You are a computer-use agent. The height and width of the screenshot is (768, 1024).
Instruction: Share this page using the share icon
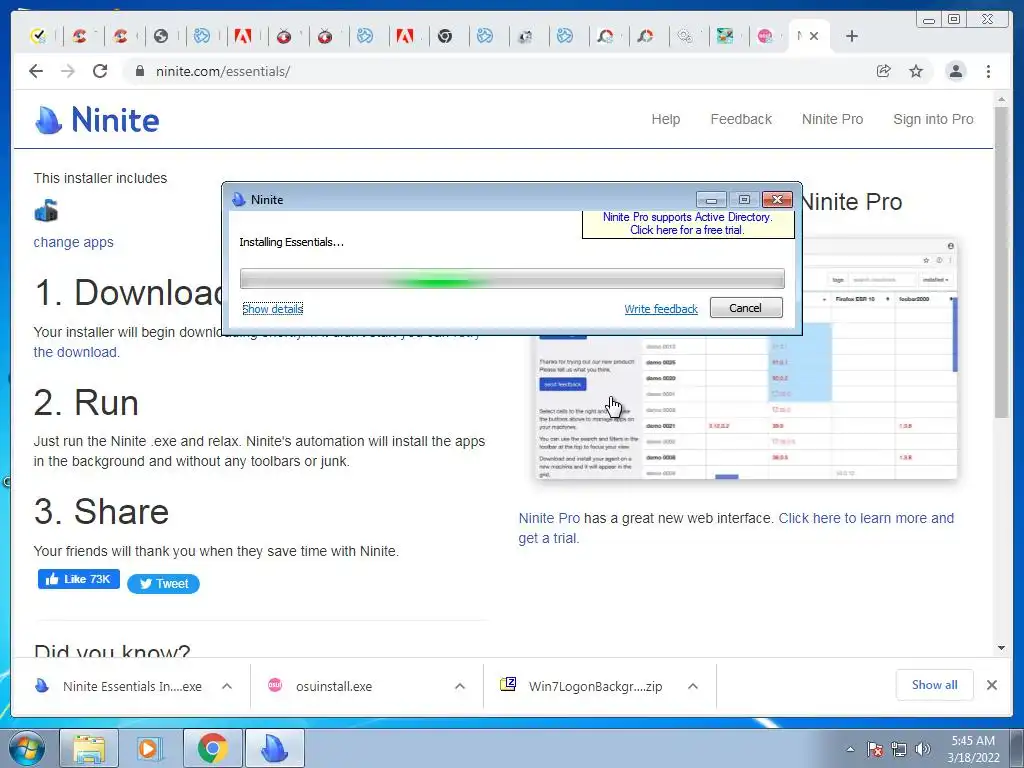tap(884, 71)
